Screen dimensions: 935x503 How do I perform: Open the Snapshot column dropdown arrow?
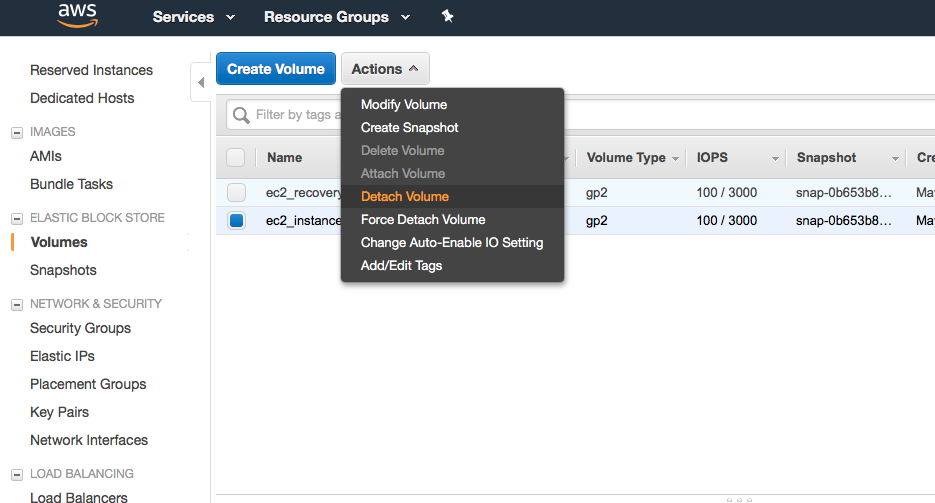[x=895, y=159]
